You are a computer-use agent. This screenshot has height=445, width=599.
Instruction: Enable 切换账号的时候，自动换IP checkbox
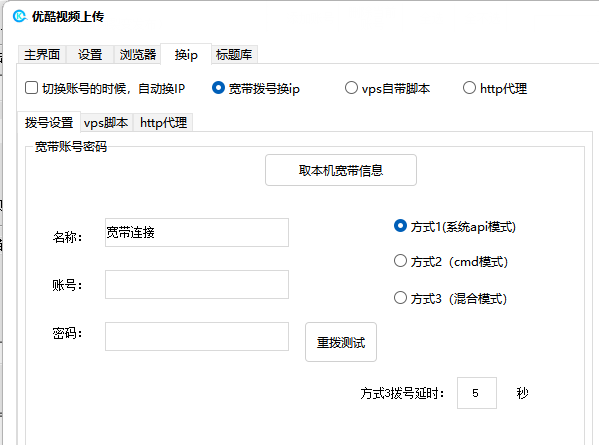(31, 88)
